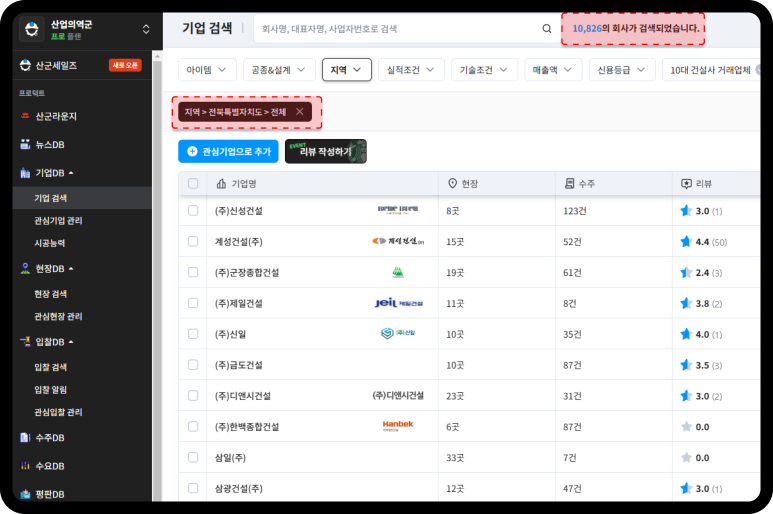Screen dimensions: 773x514
Task: Click the 기업DB building icon
Action: [x=25, y=173]
